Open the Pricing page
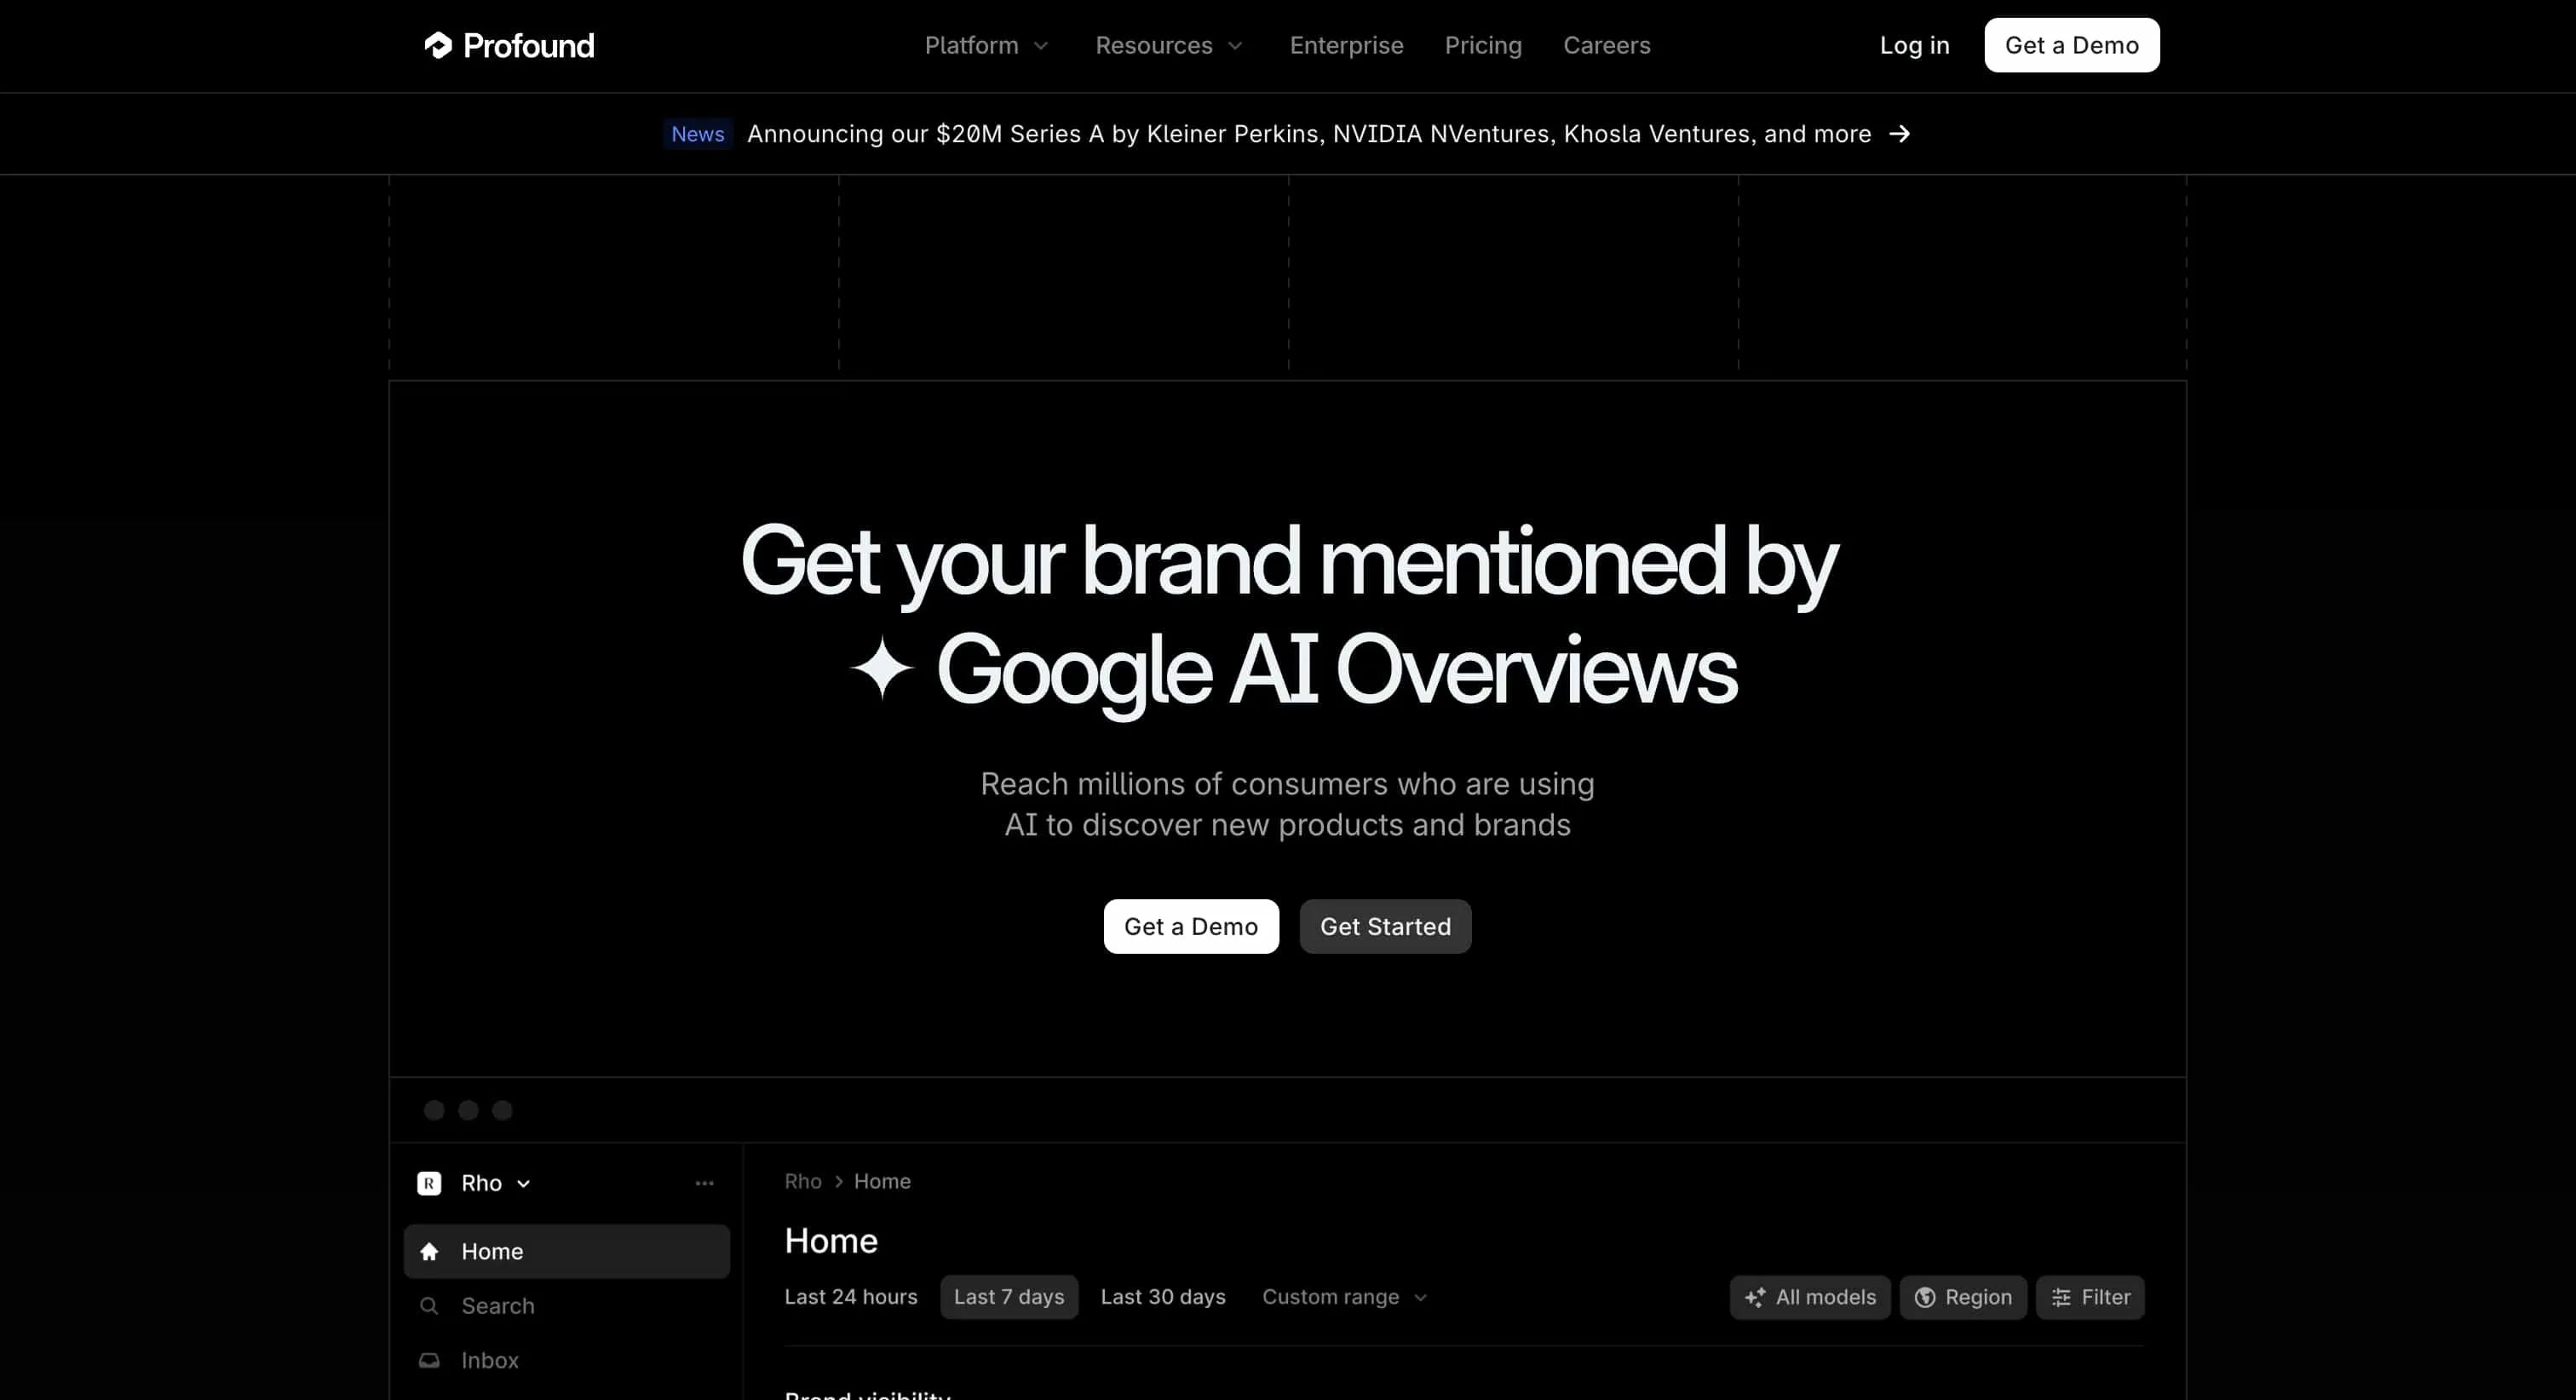This screenshot has height=1400, width=2576. (x=1482, y=45)
